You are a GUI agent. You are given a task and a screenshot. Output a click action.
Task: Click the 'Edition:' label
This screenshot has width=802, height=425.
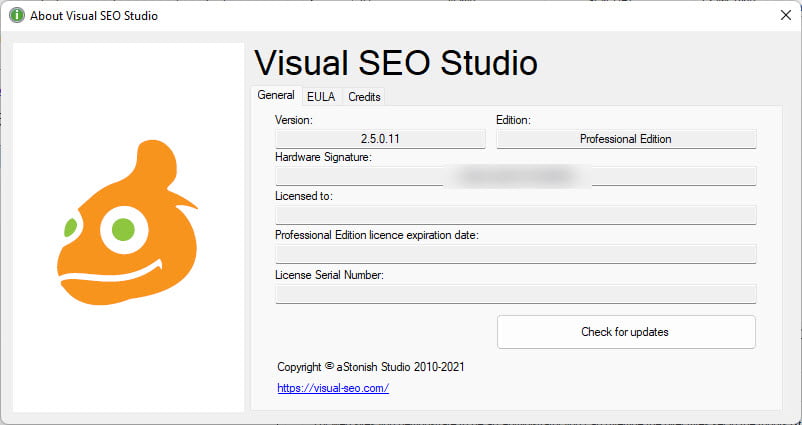click(514, 120)
